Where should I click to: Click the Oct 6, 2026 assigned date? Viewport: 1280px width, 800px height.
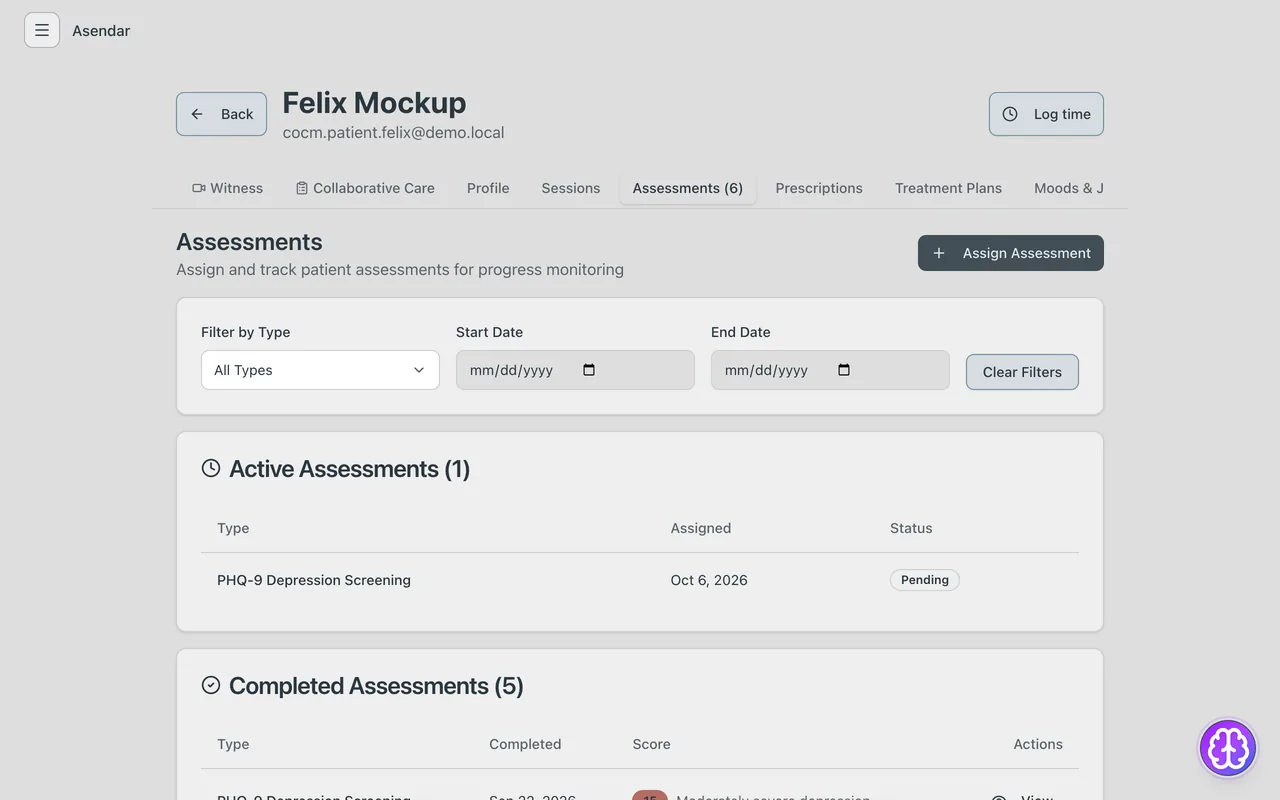[709, 580]
